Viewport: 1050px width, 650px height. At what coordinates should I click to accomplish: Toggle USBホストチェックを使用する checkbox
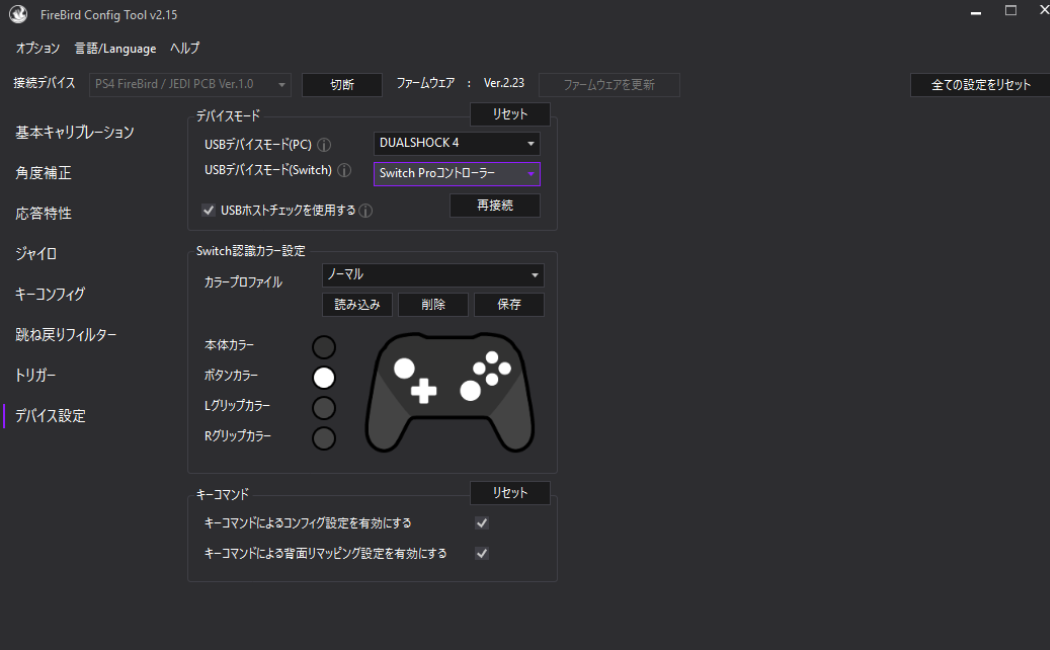click(208, 210)
